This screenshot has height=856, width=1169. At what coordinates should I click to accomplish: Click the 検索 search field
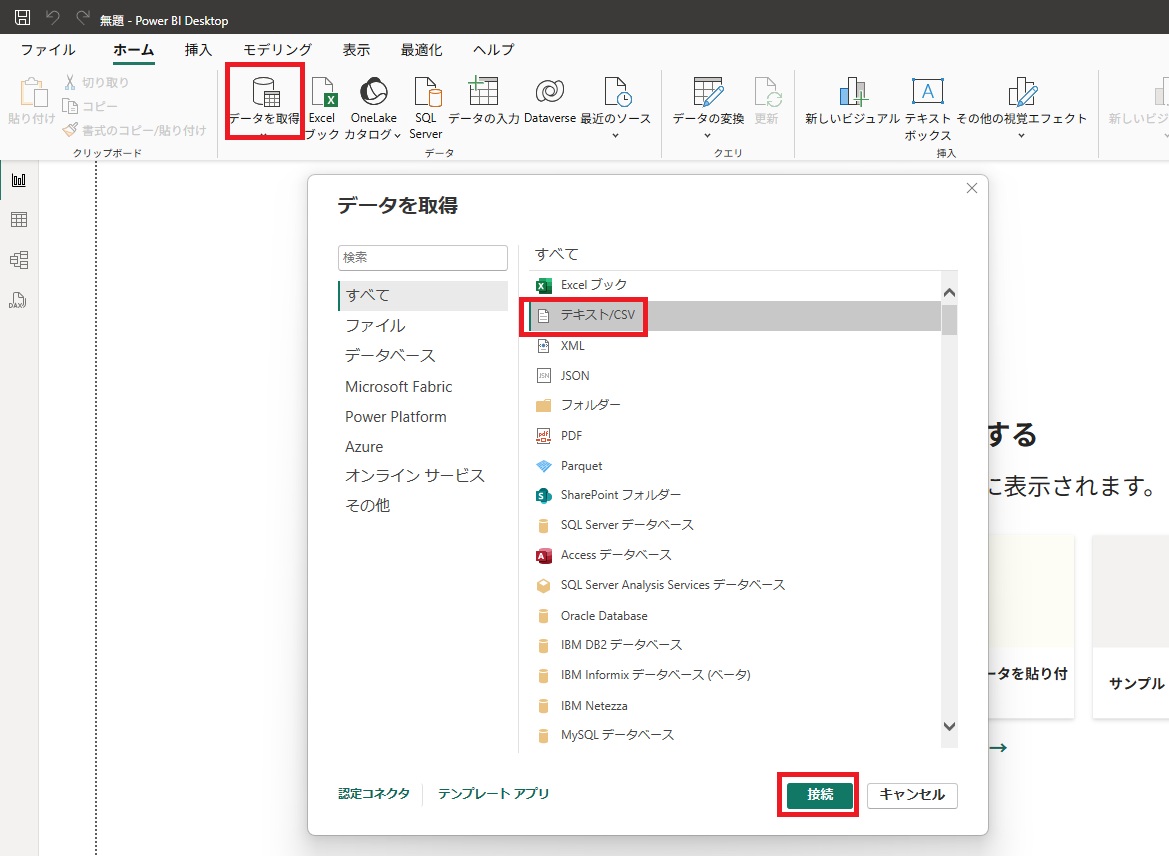[x=423, y=257]
